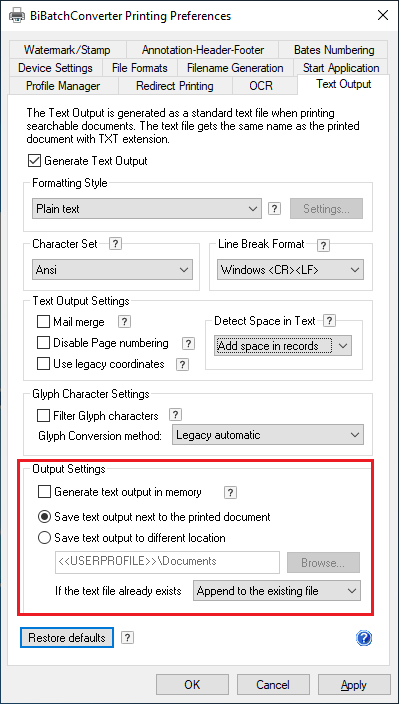The height and width of the screenshot is (704, 399).
Task: Uncheck Generate Text Output checkbox
Action: 35,160
